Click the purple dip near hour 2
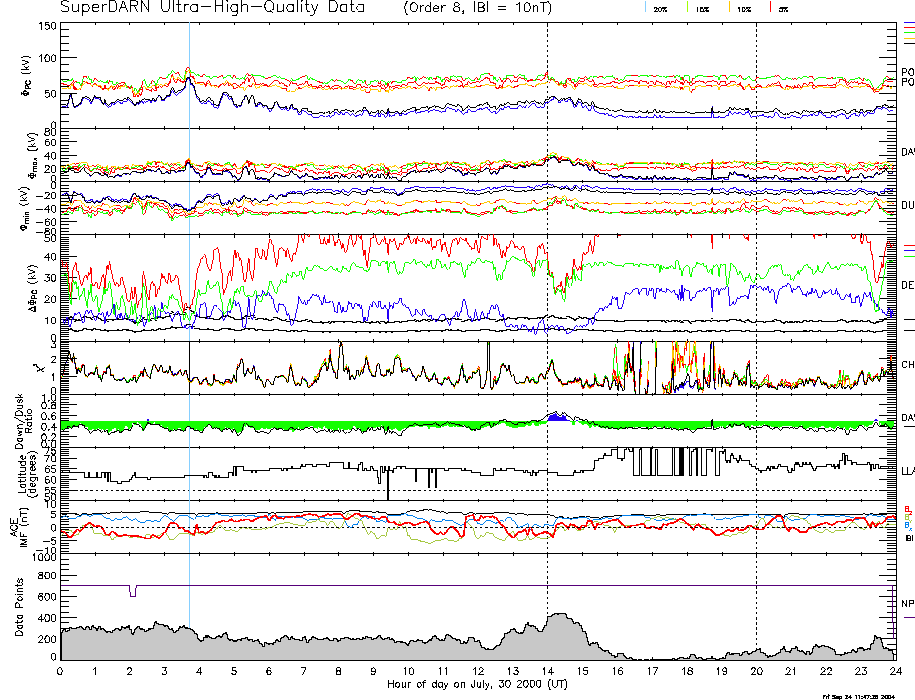This screenshot has height=700, width=915. (x=133, y=592)
